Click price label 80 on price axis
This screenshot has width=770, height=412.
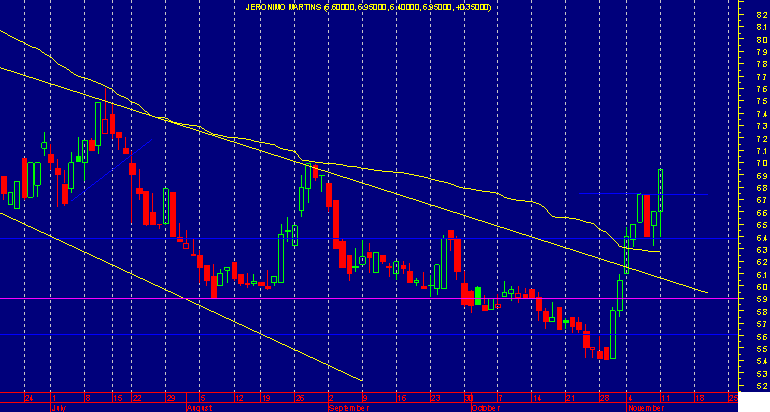click(762, 40)
